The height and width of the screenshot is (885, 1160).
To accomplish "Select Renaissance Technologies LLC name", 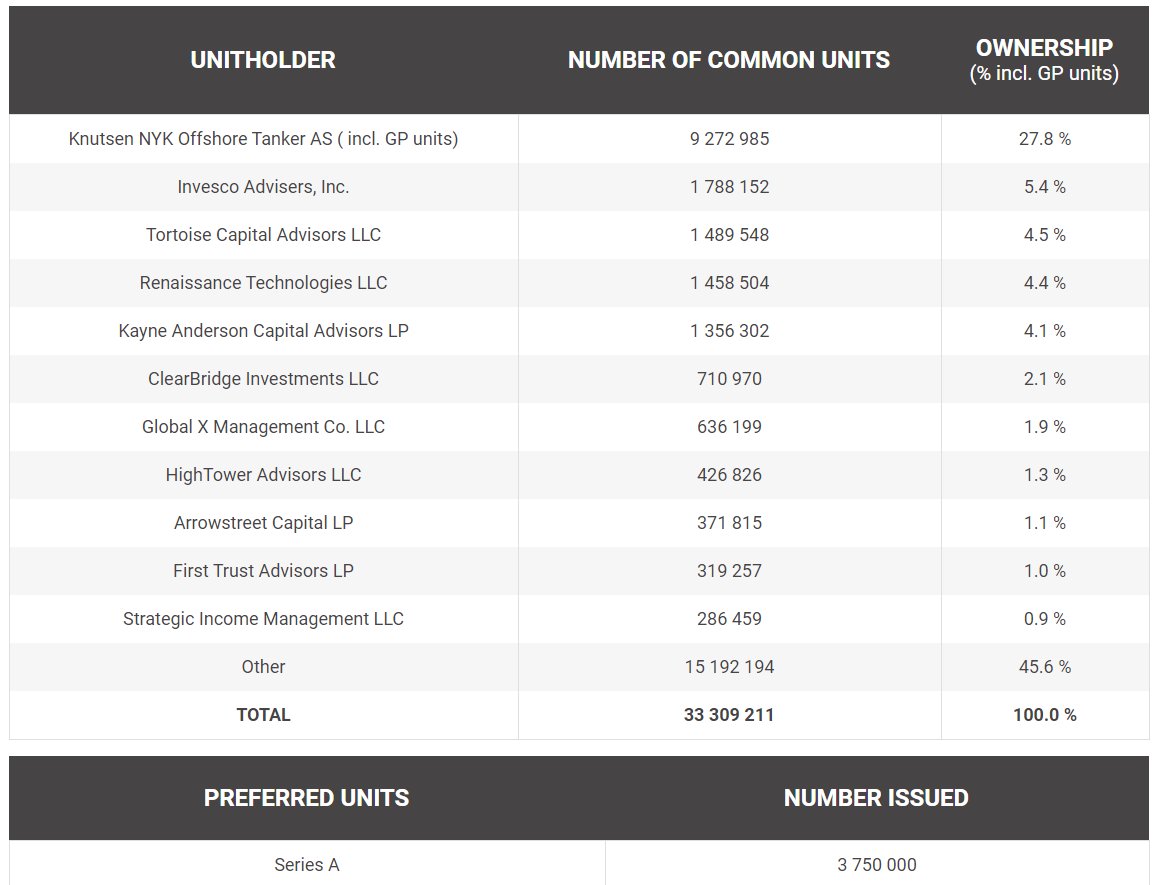I will click(x=263, y=283).
